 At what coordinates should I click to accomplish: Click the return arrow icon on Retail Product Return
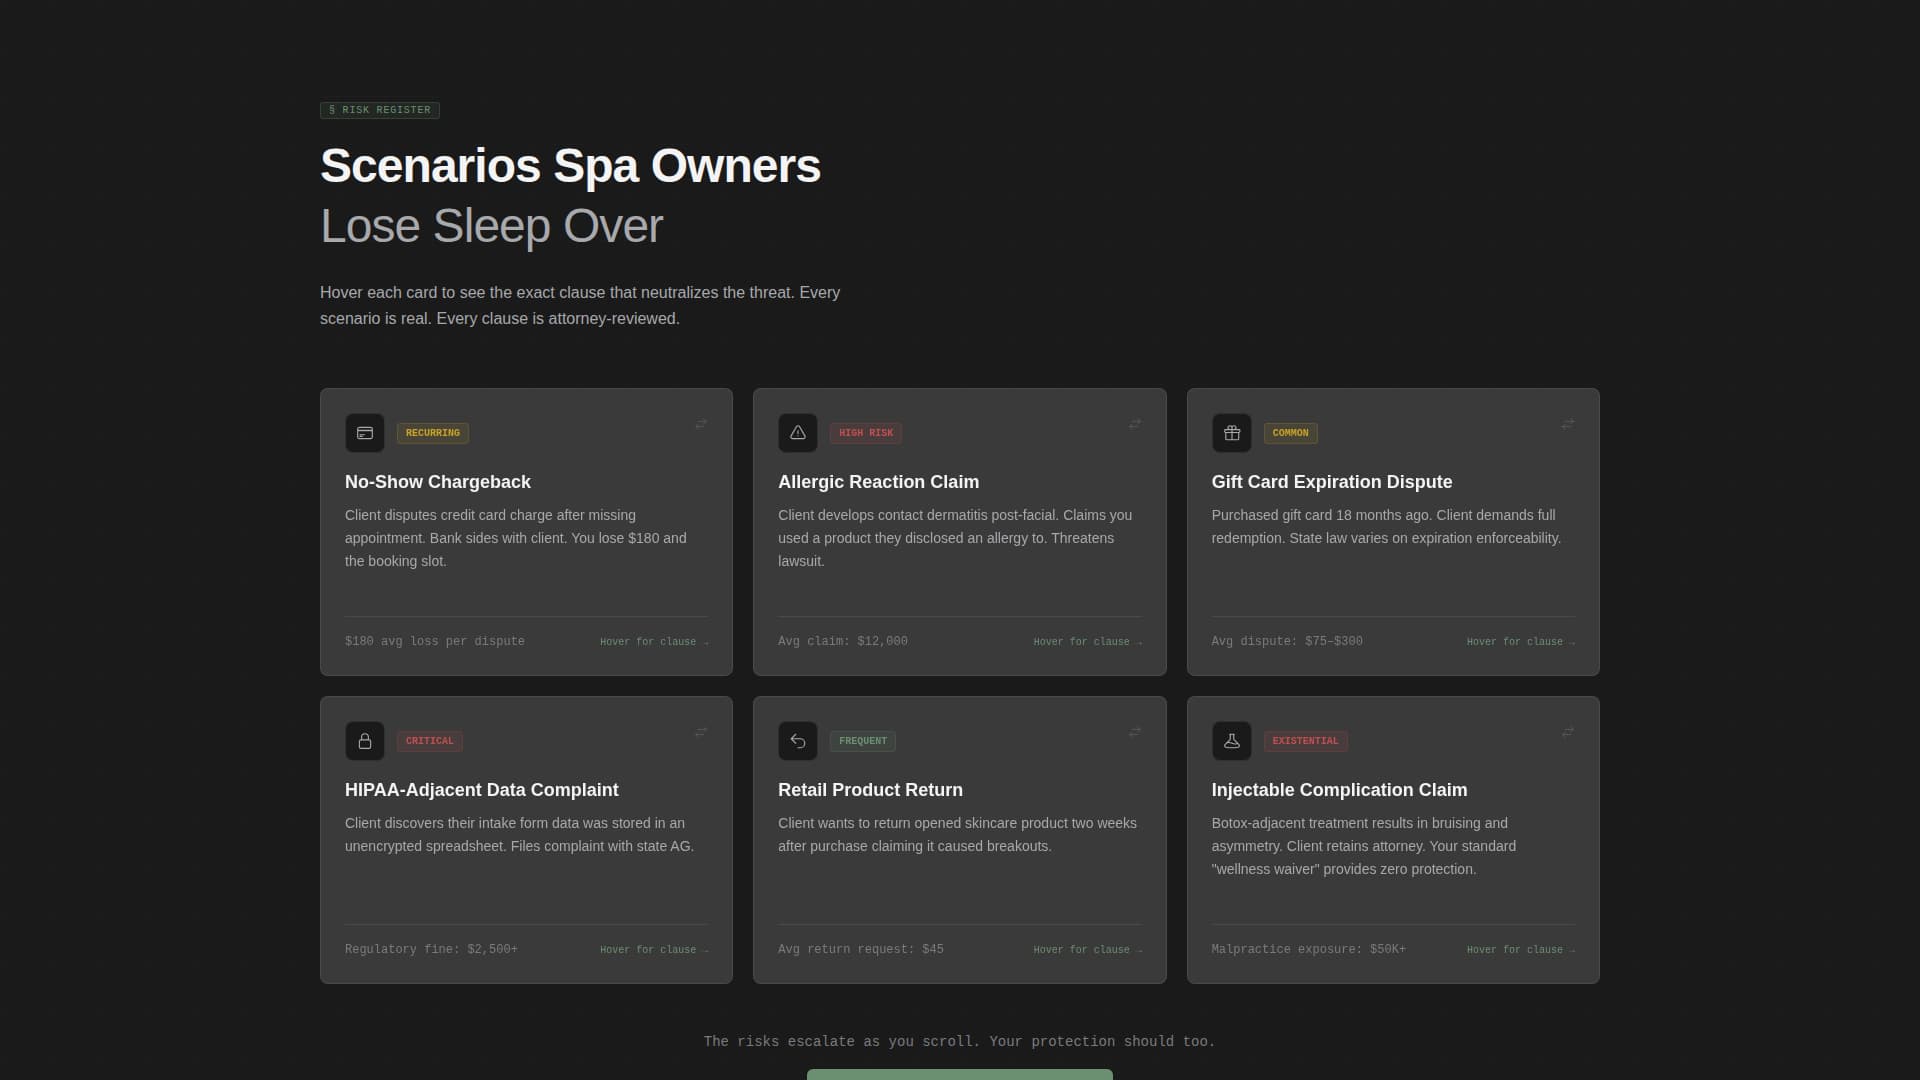pyautogui.click(x=798, y=741)
